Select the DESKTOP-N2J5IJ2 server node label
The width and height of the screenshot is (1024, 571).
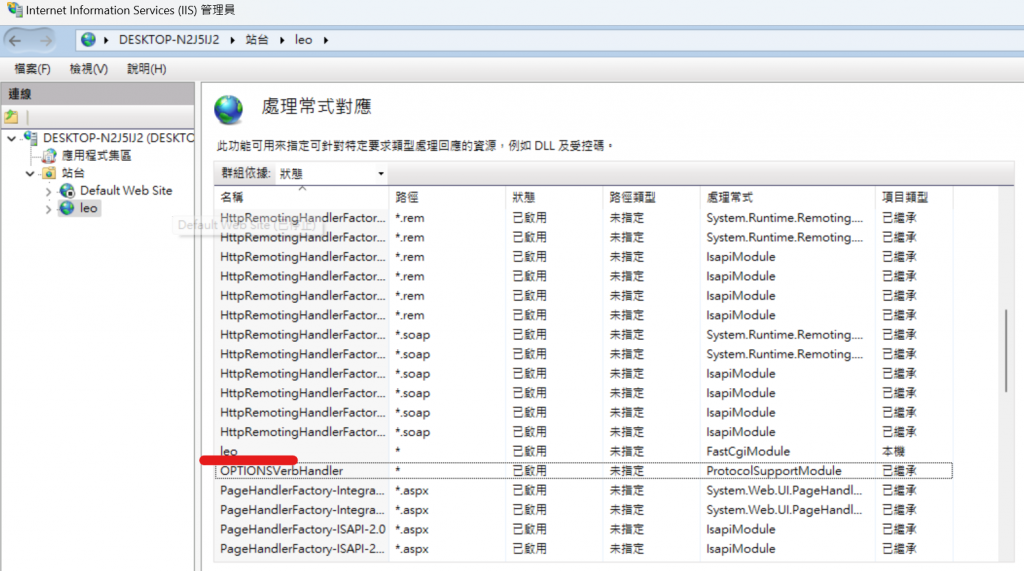pos(118,138)
